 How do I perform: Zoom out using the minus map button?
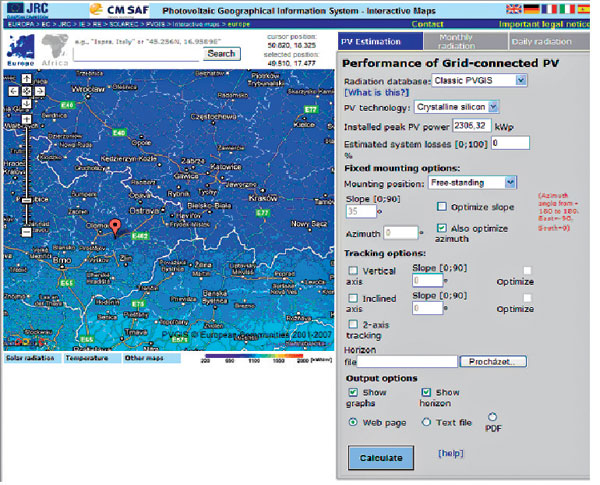point(26,232)
